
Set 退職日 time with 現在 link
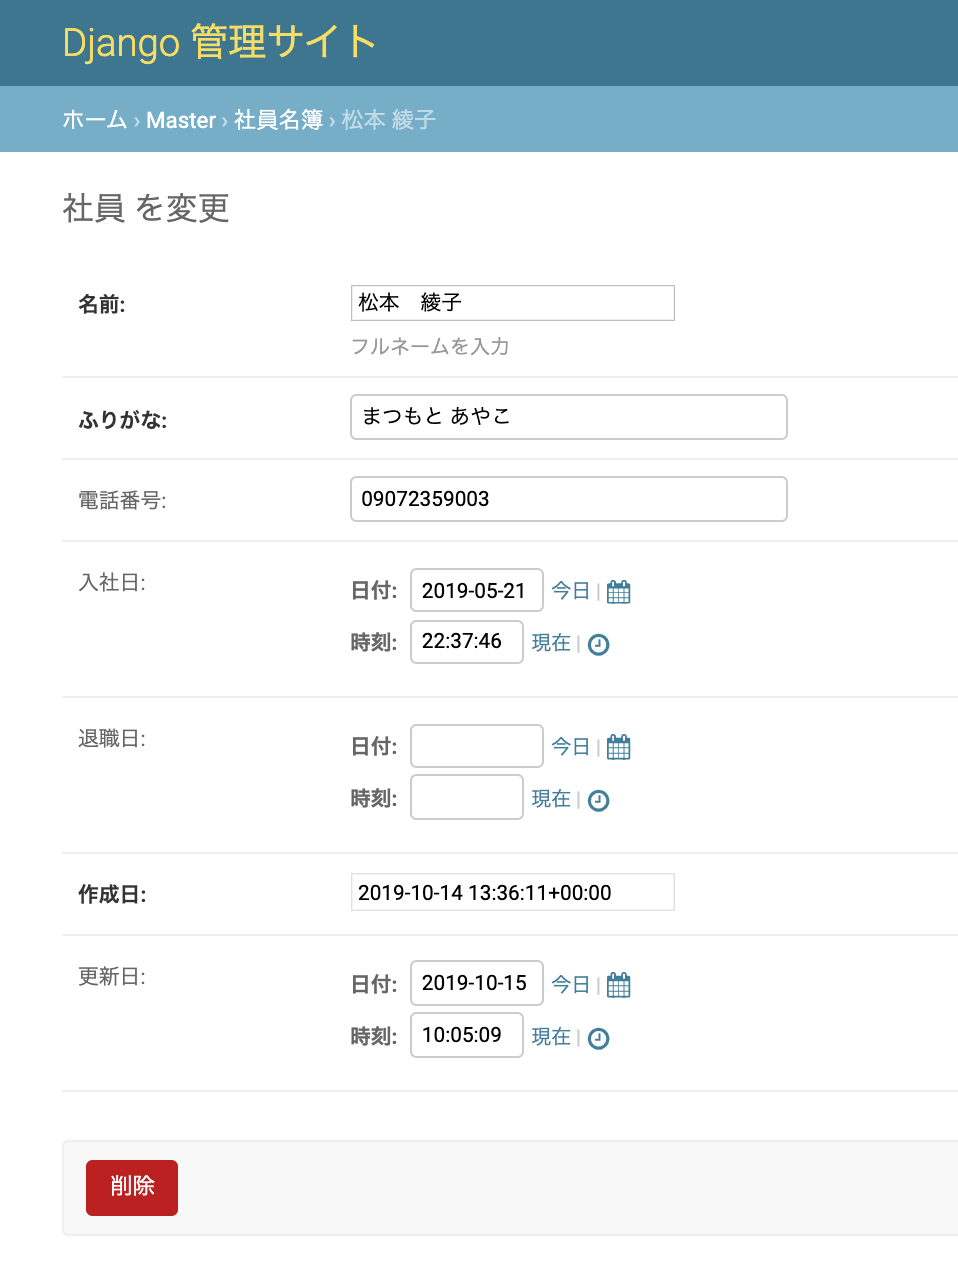551,799
